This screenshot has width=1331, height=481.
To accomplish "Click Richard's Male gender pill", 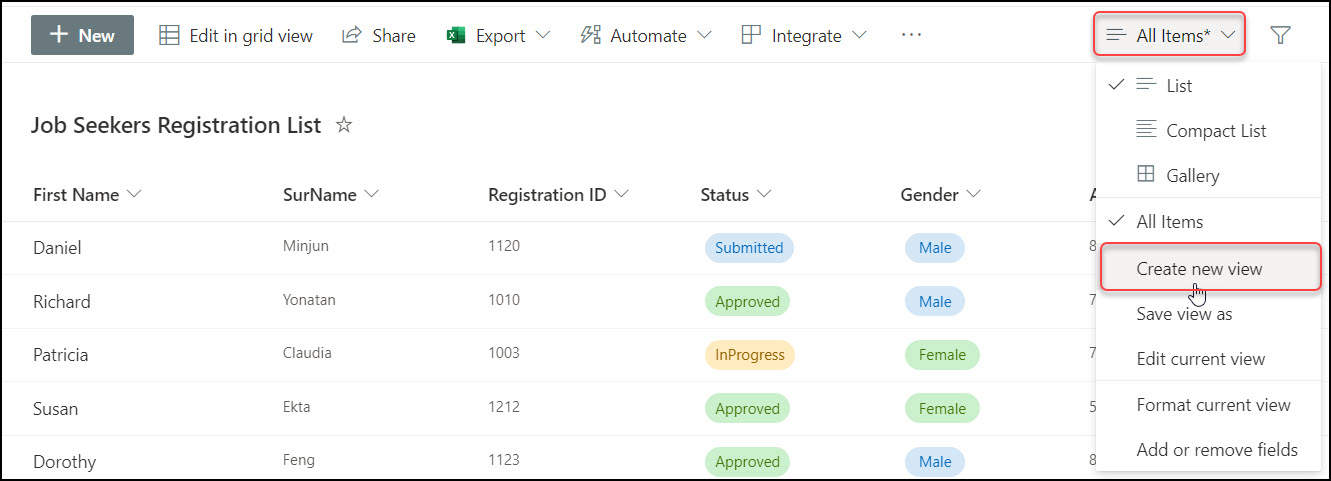I will pyautogui.click(x=935, y=301).
